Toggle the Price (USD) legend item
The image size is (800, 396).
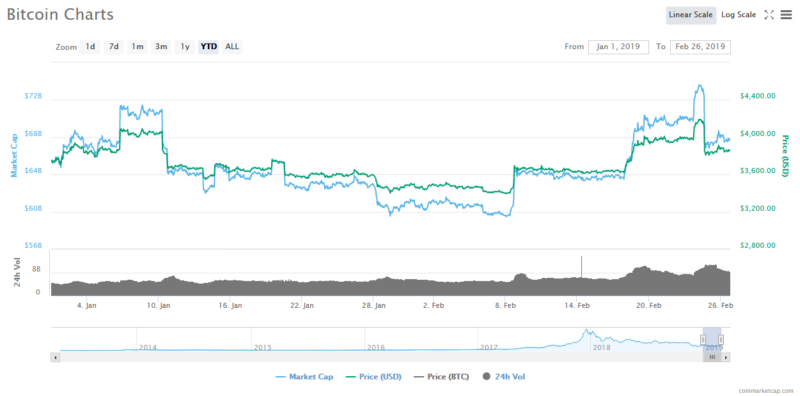pos(373,377)
